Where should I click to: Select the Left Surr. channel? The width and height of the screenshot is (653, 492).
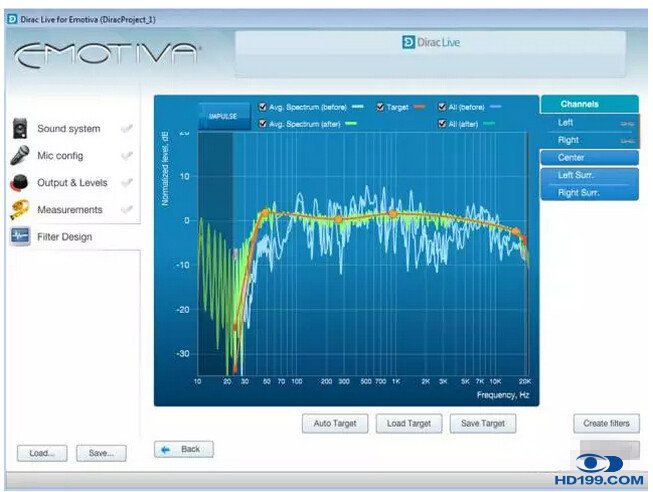pos(589,175)
